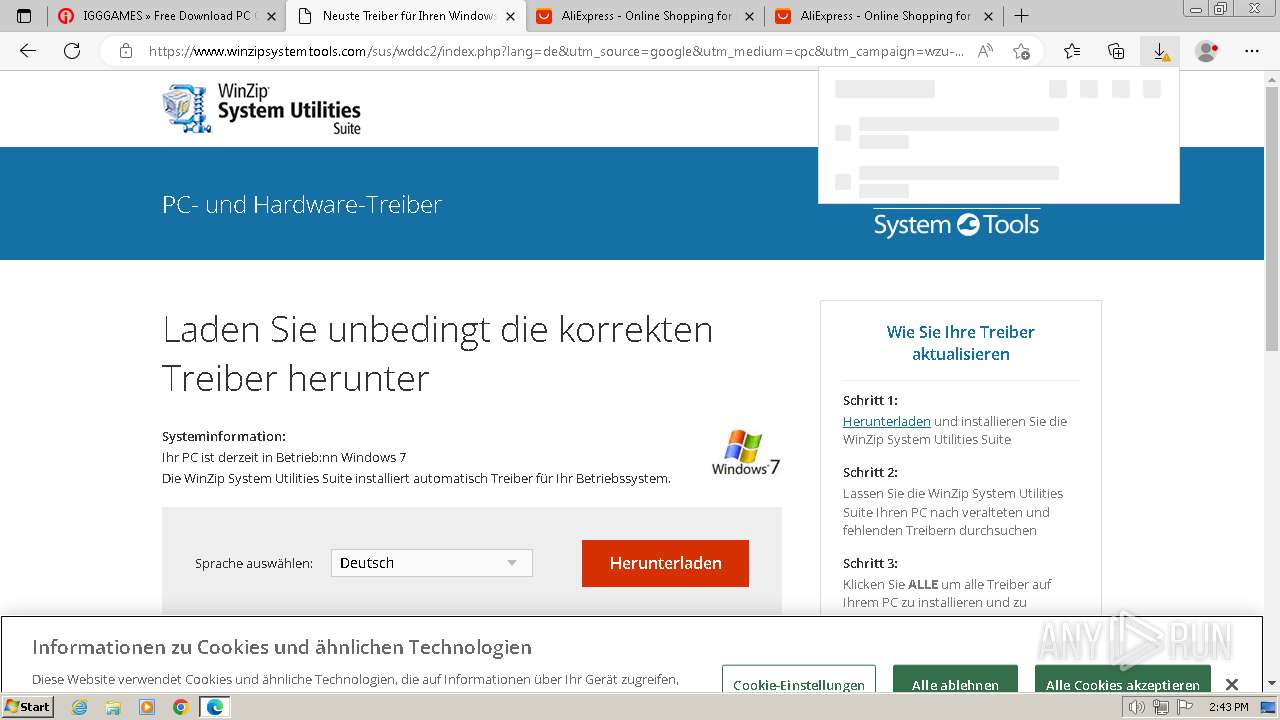Add this page to favorites

(1021, 51)
